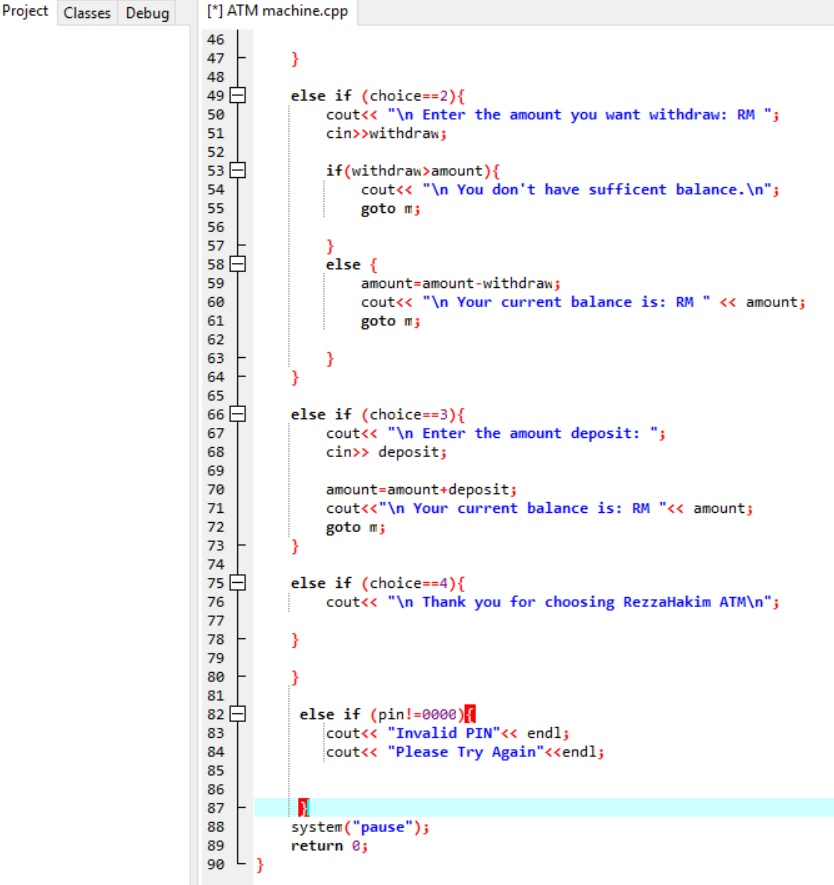Collapse the choice==3 fold at line 66
This screenshot has width=834, height=885.
point(238,414)
